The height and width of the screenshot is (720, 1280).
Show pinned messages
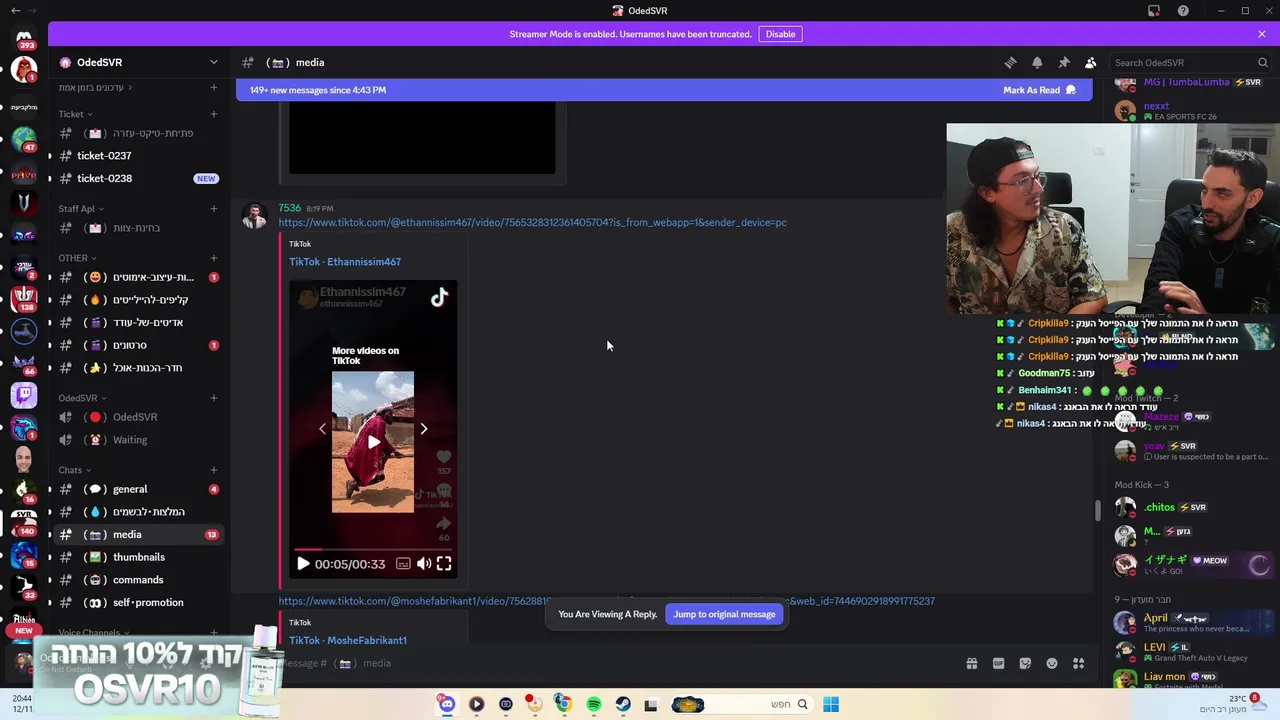click(x=1064, y=62)
